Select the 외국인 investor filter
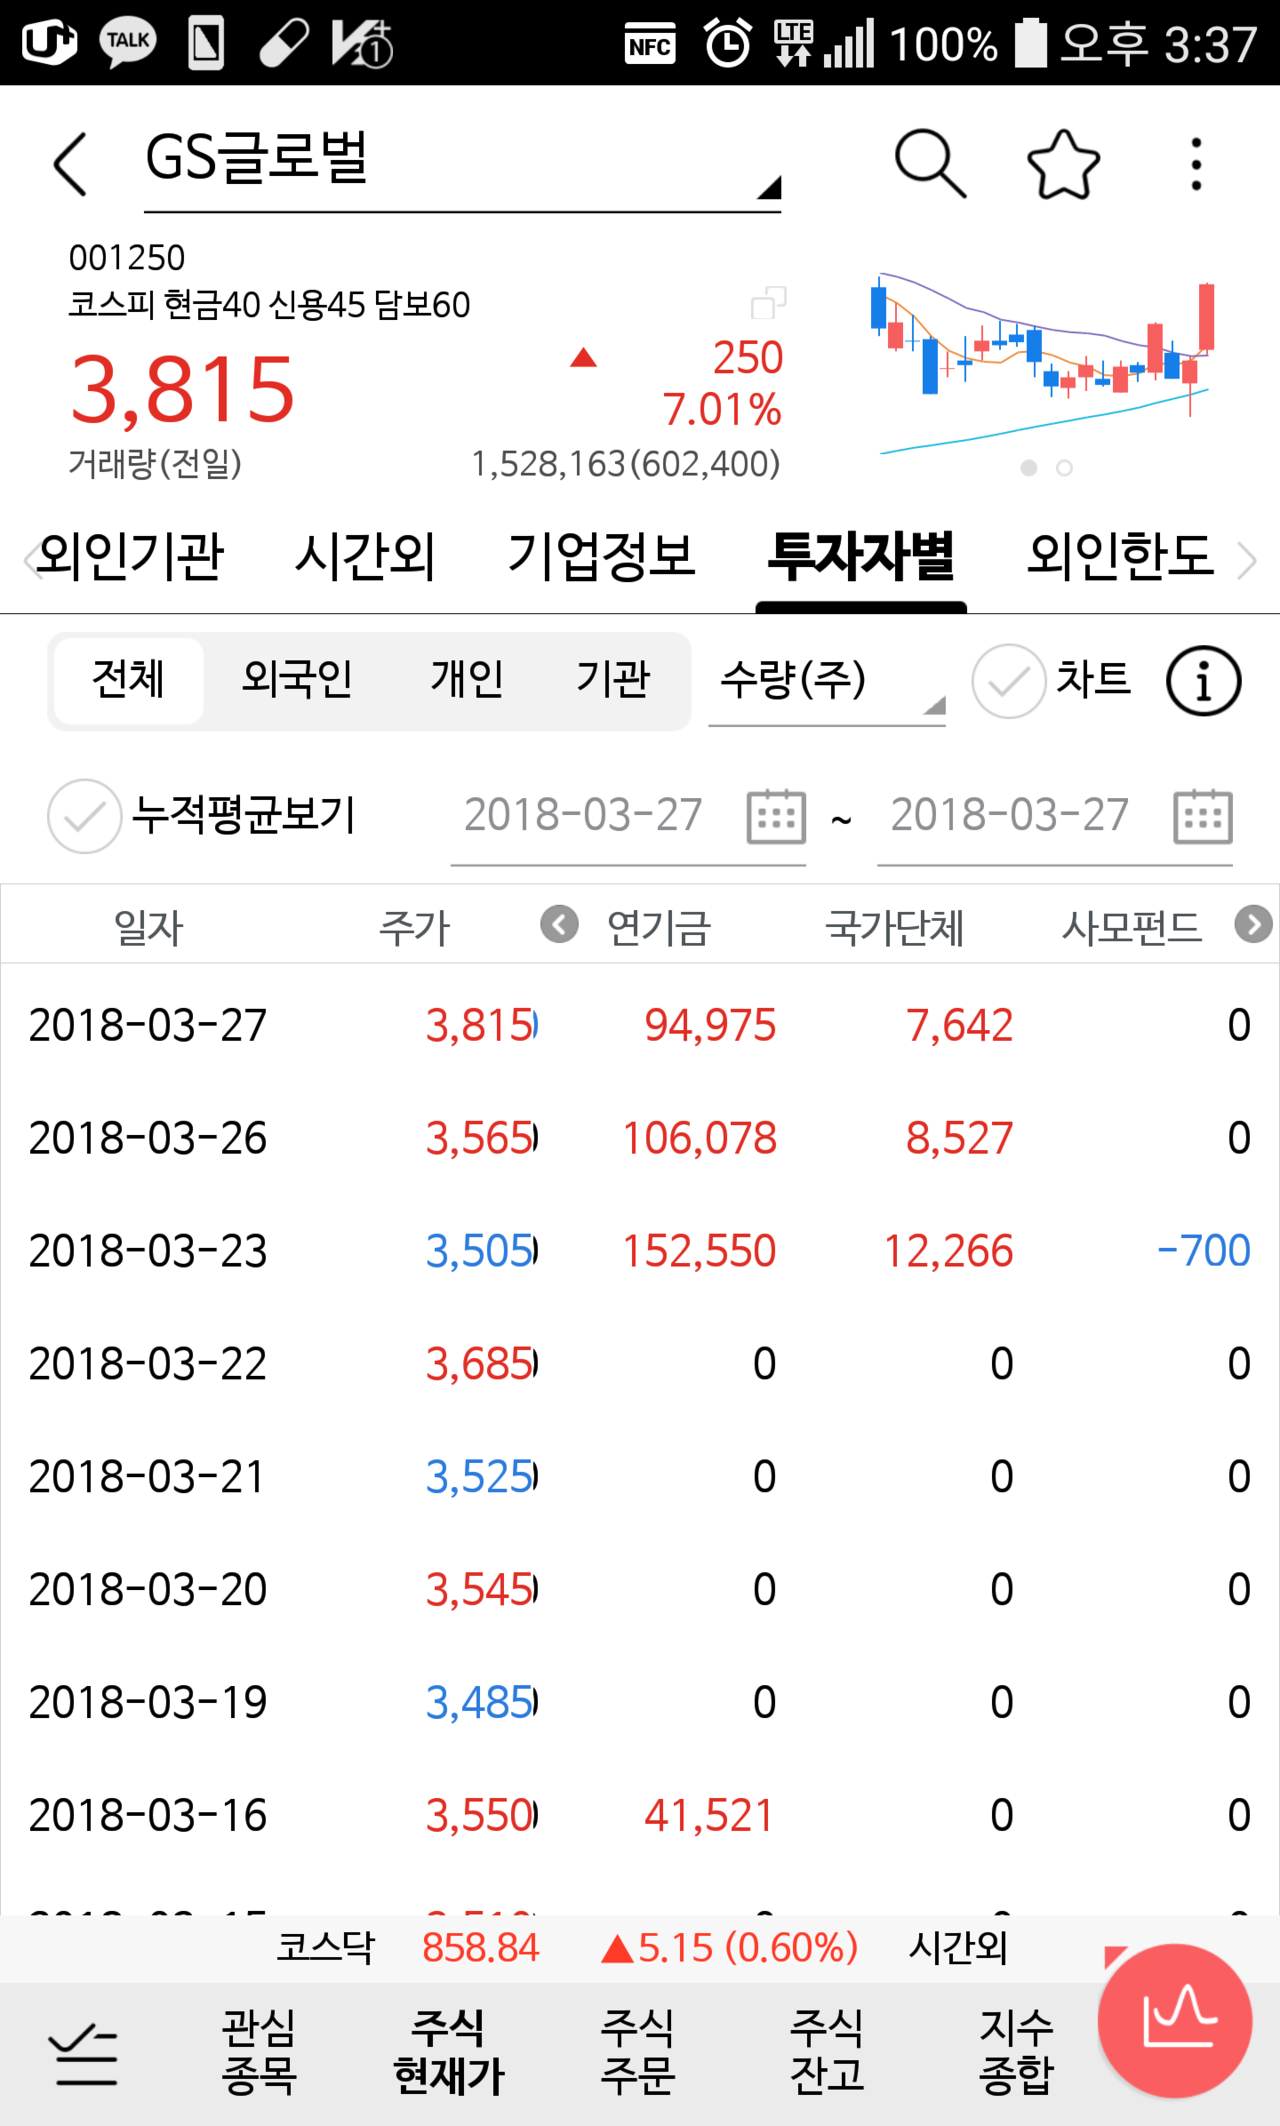Viewport: 1280px width, 2126px height. (x=297, y=680)
